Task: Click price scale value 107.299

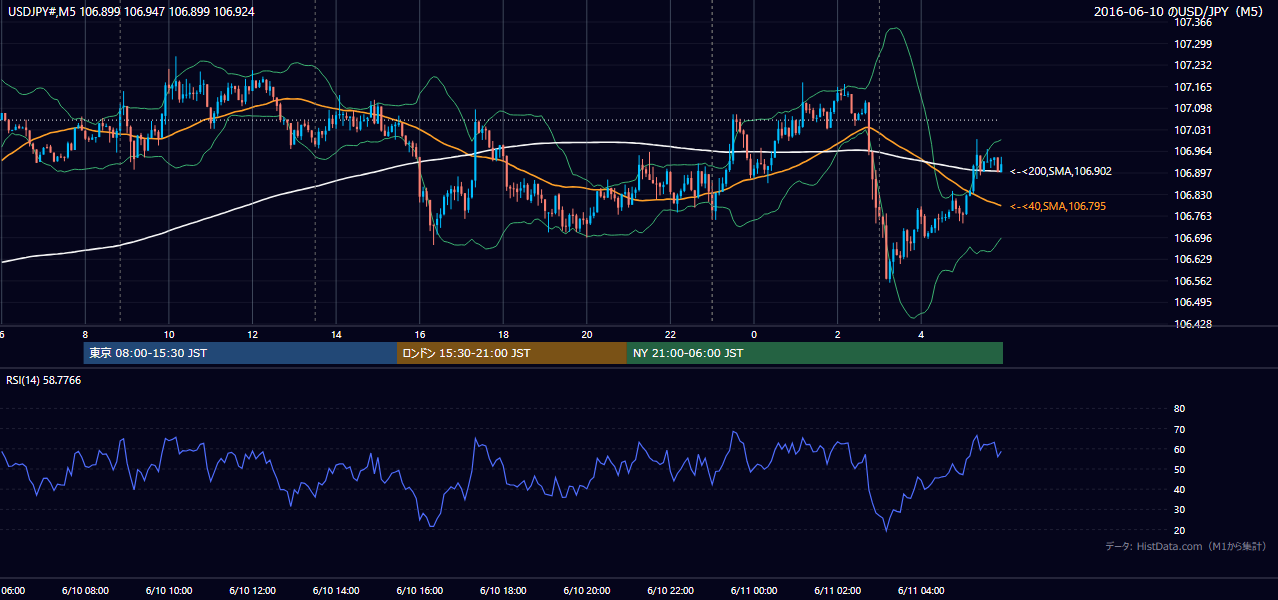Action: click(x=1194, y=44)
